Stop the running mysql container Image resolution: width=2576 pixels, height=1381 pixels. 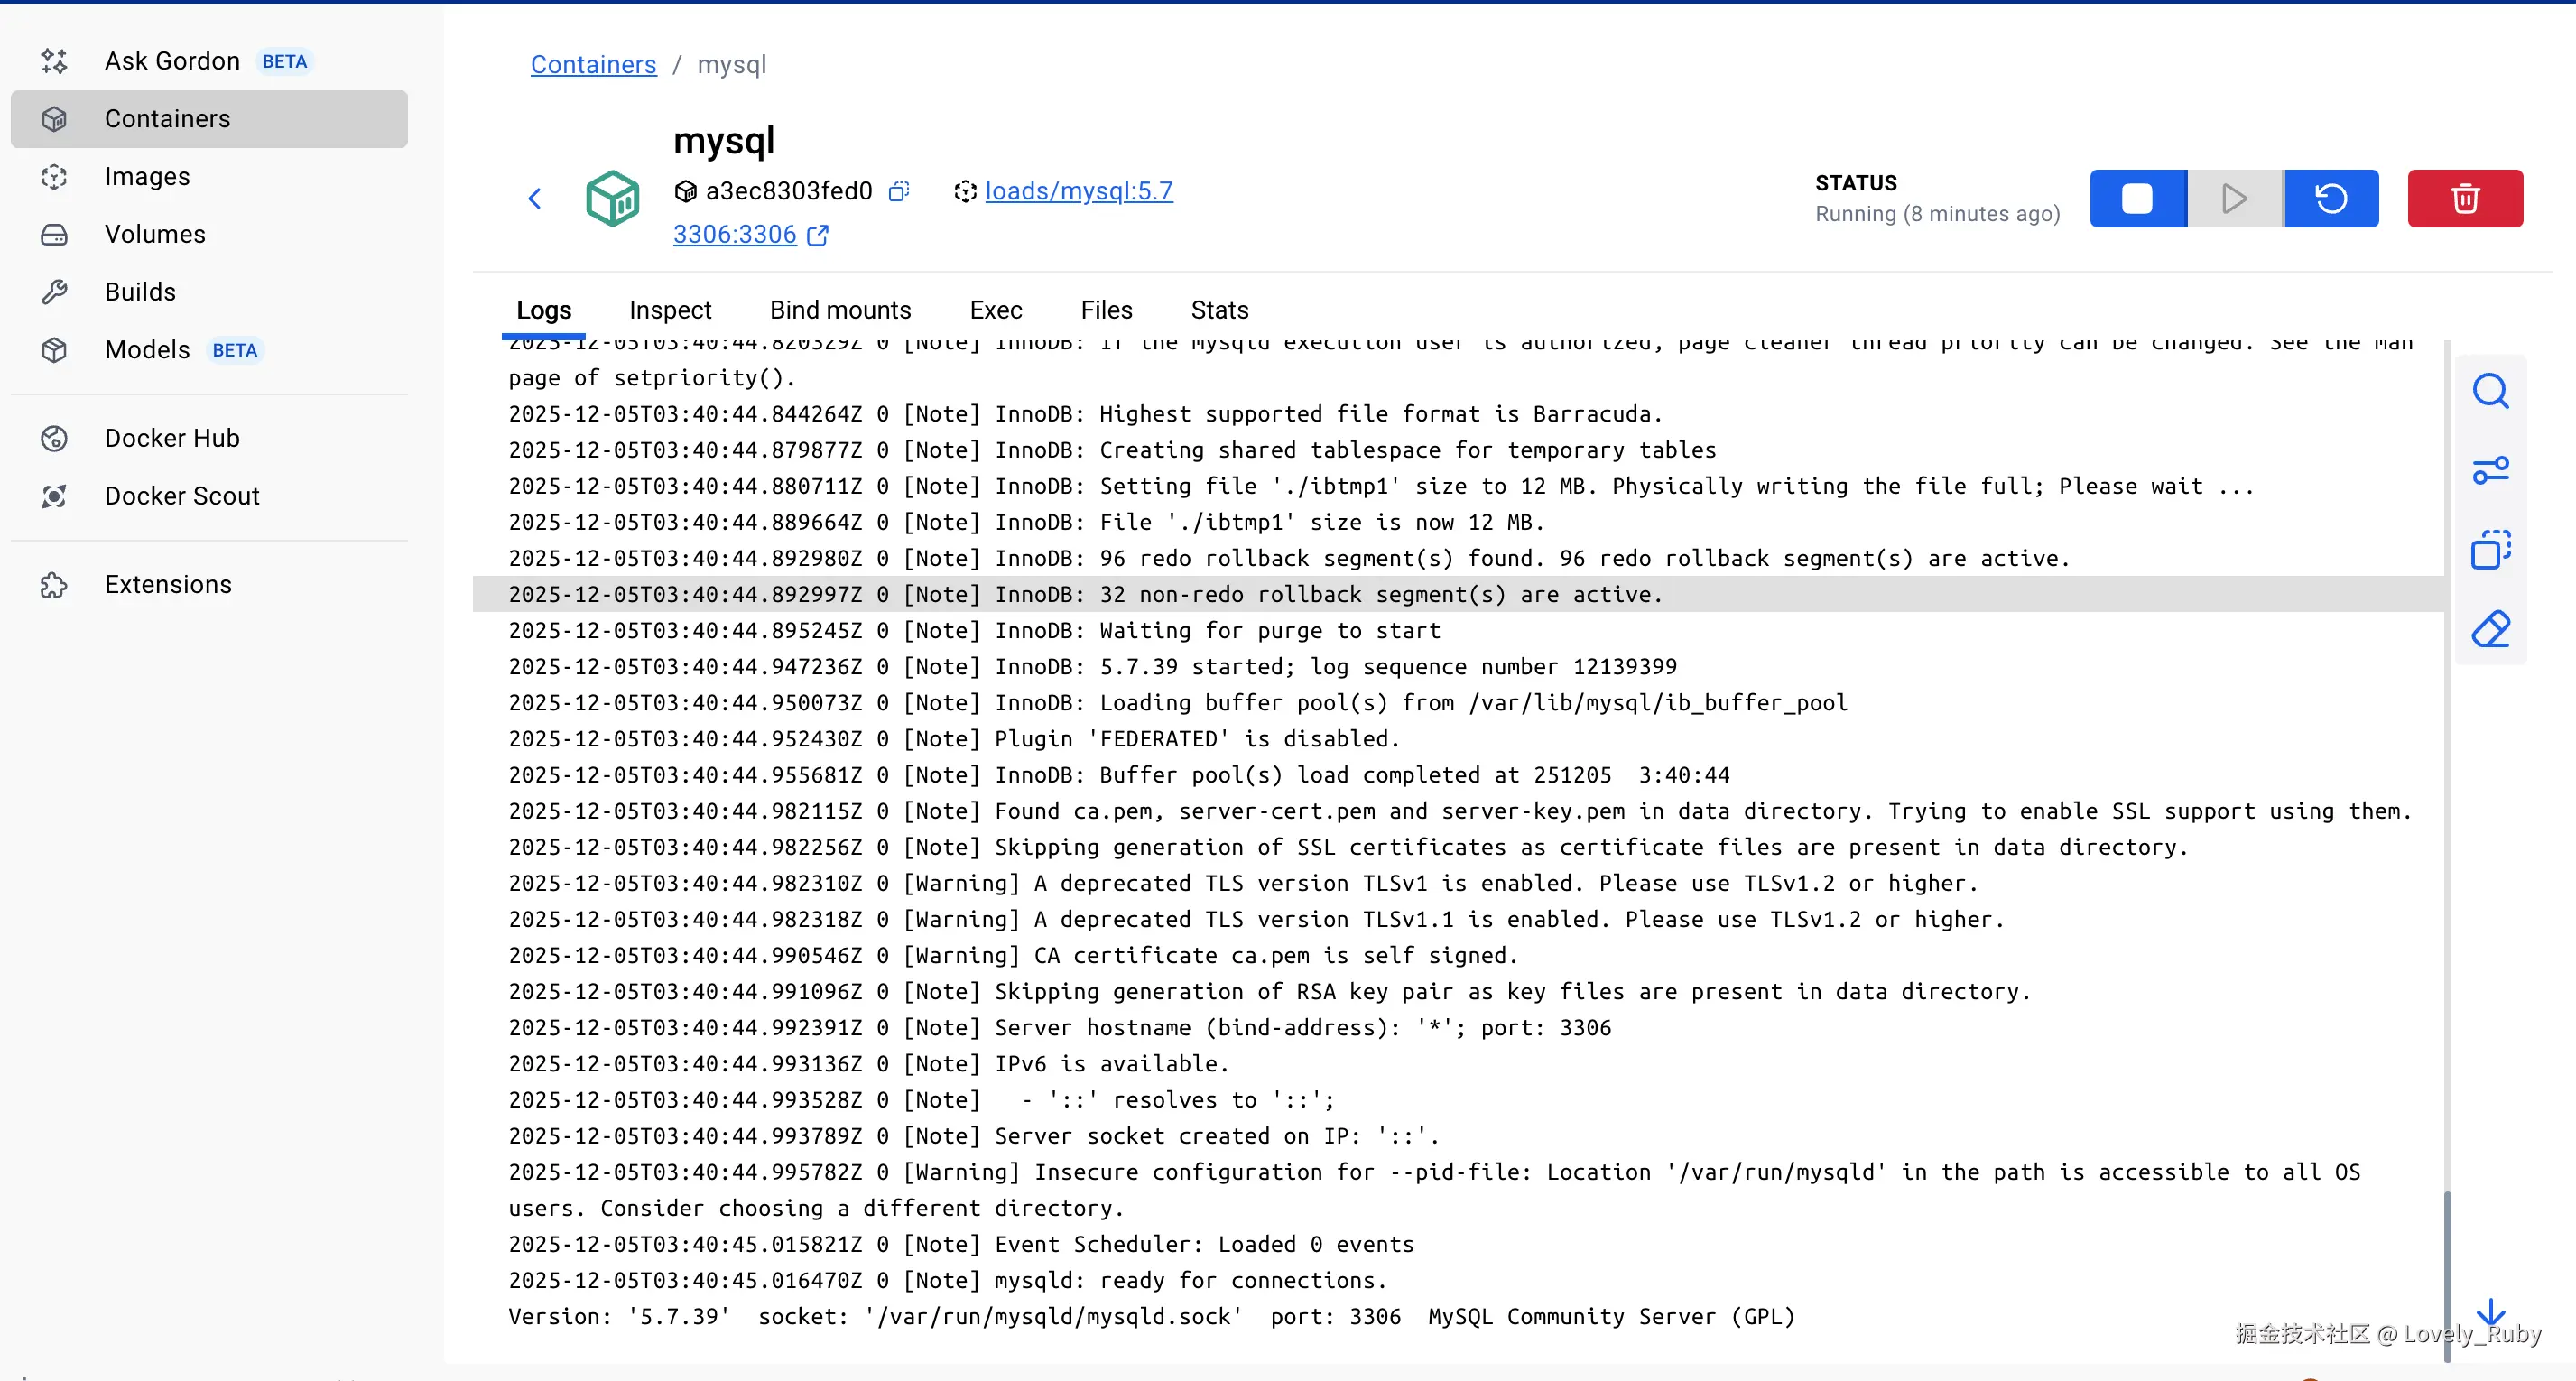pos(2137,198)
